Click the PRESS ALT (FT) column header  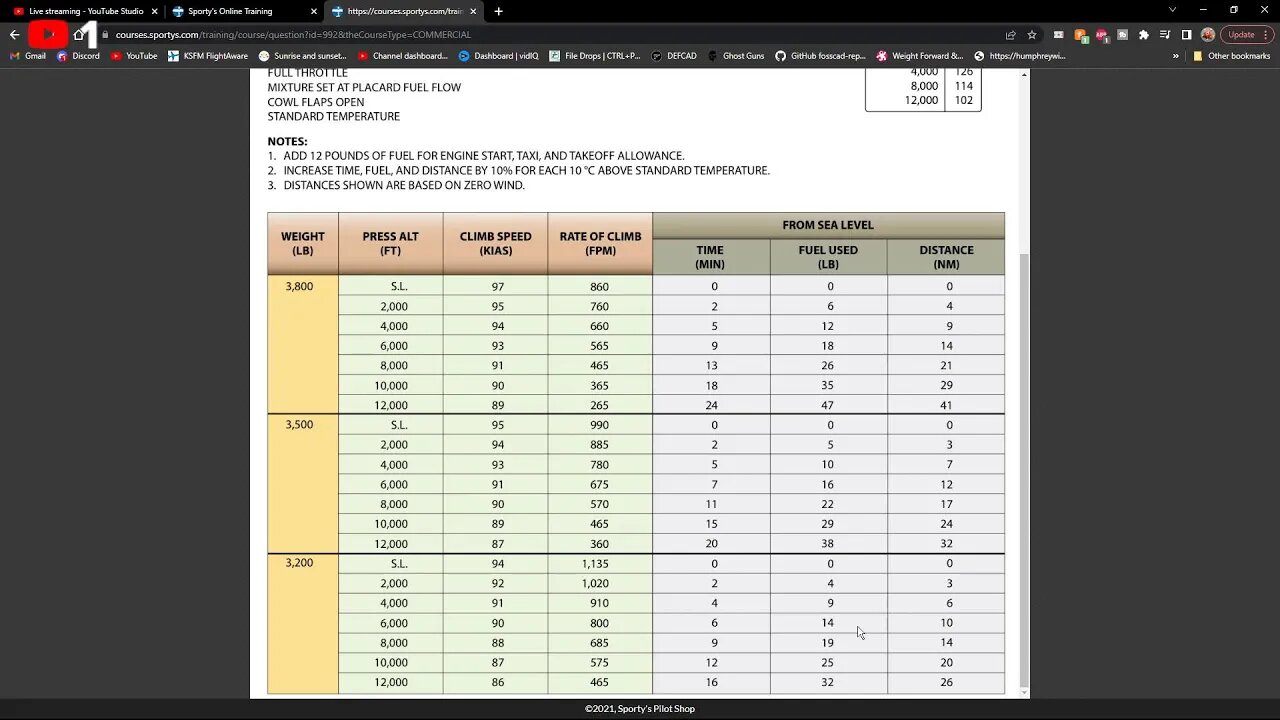(391, 243)
